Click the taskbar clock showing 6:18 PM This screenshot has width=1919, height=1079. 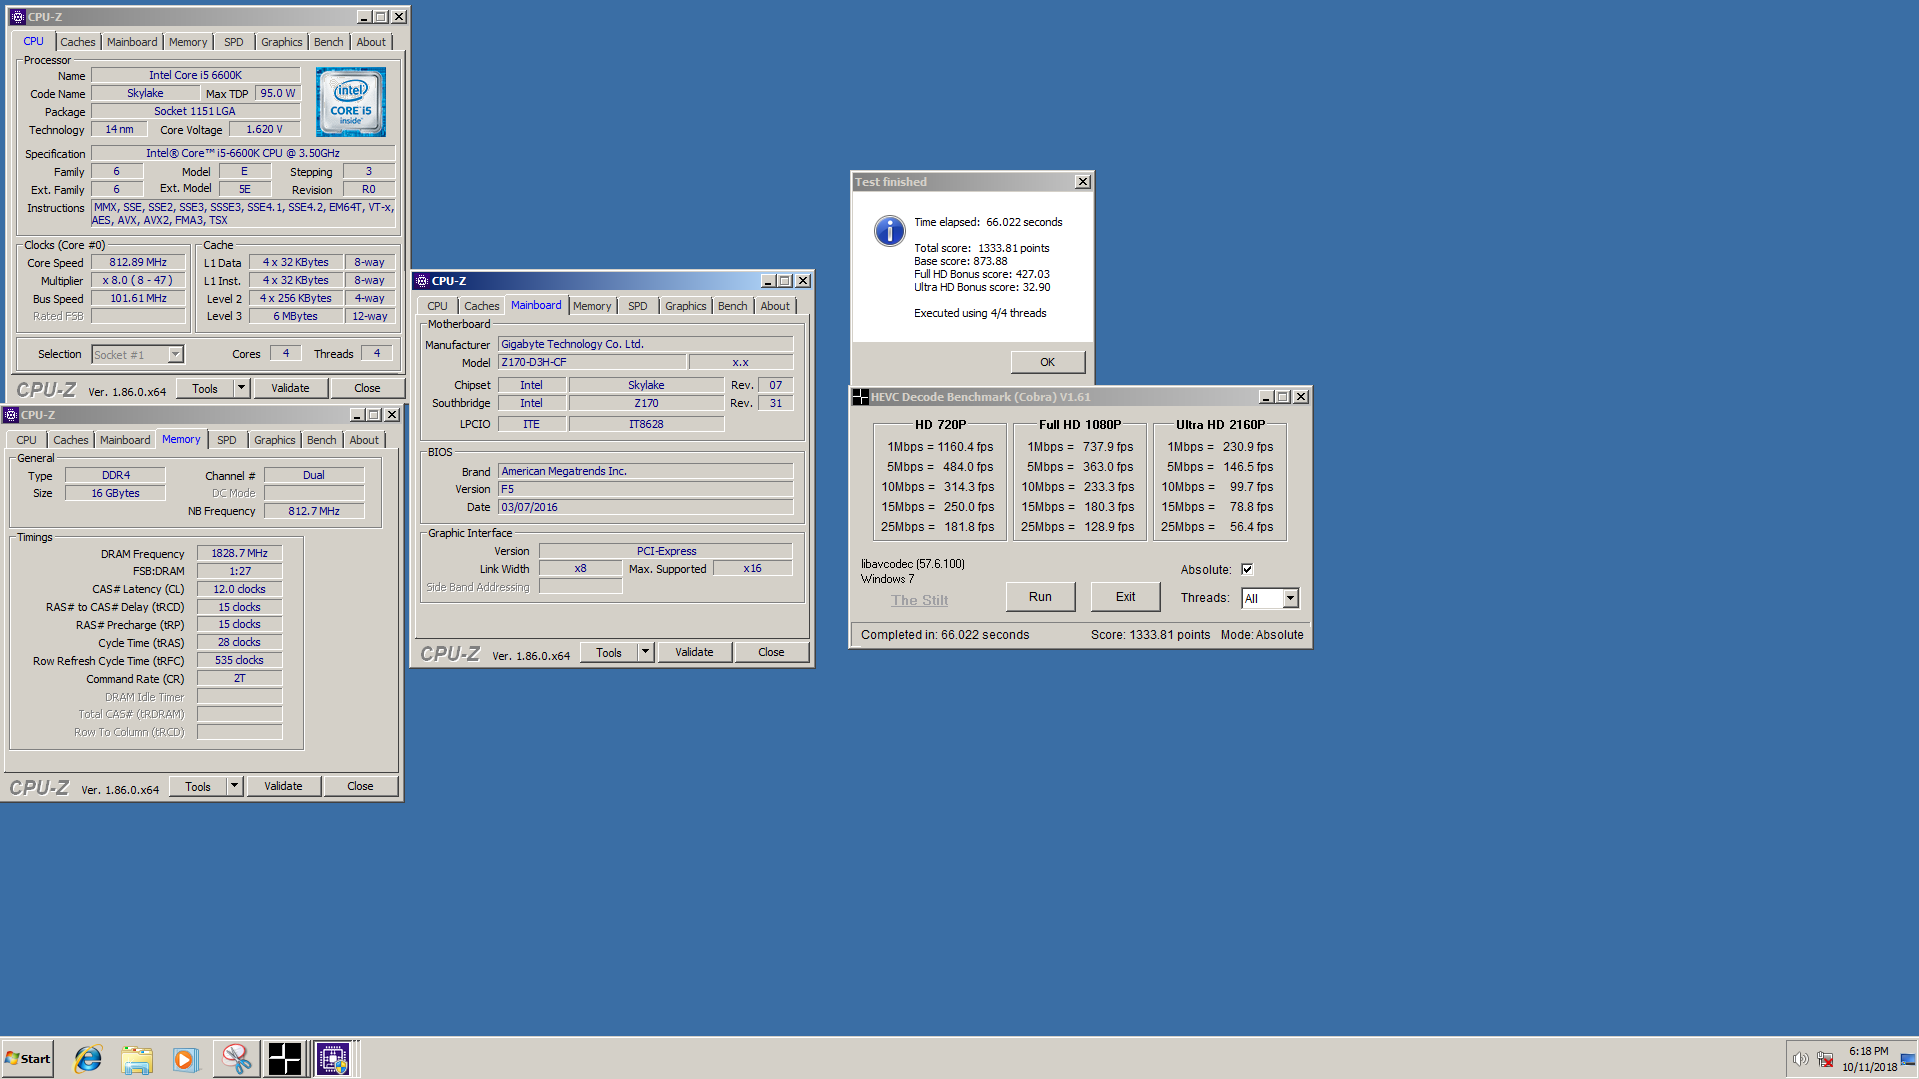click(1869, 1059)
